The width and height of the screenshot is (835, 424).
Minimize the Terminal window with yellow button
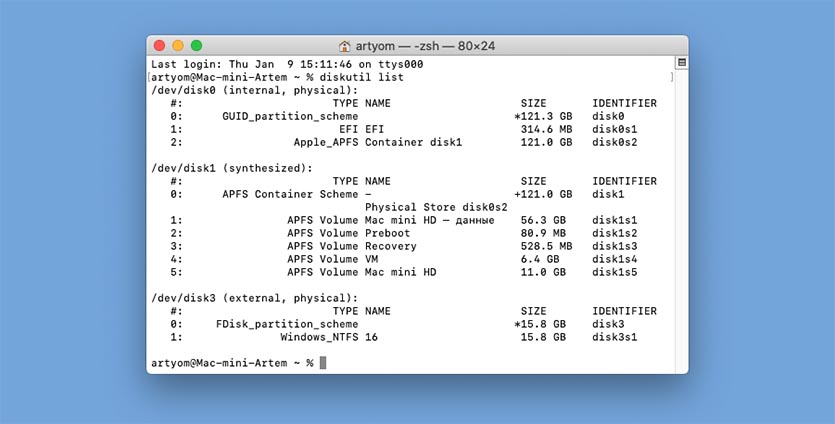pyautogui.click(x=178, y=46)
